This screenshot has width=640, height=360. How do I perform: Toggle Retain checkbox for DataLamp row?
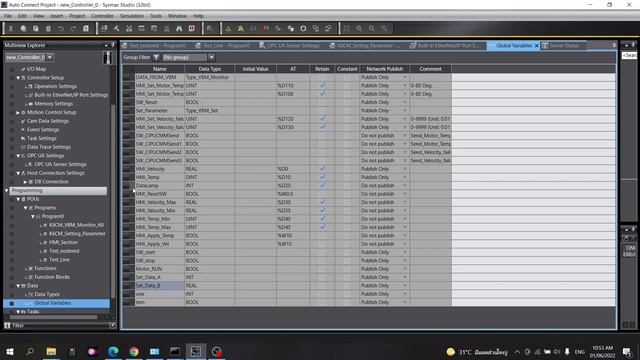[322, 185]
